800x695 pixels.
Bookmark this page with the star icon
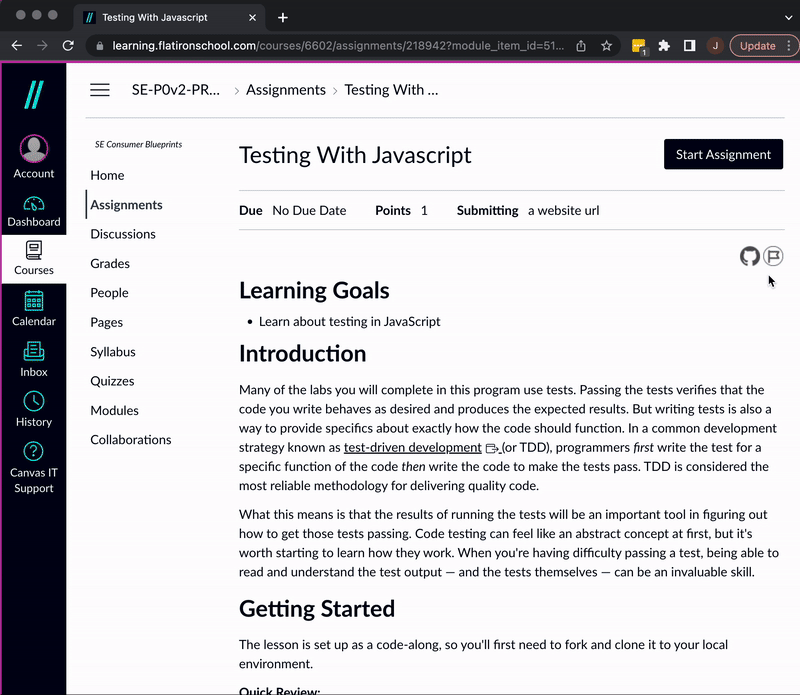606,46
